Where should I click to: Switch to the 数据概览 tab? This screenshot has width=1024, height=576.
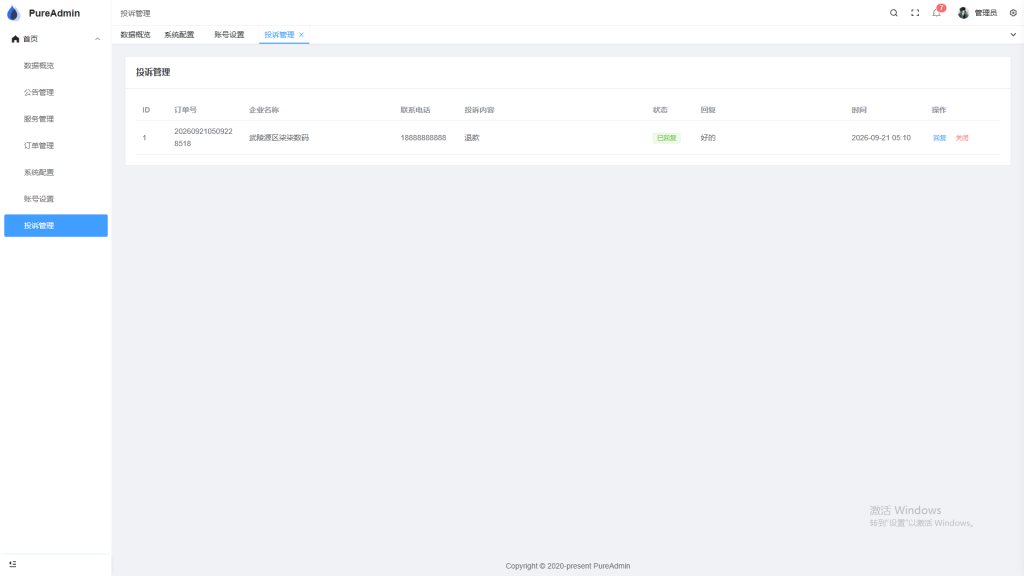[135, 35]
